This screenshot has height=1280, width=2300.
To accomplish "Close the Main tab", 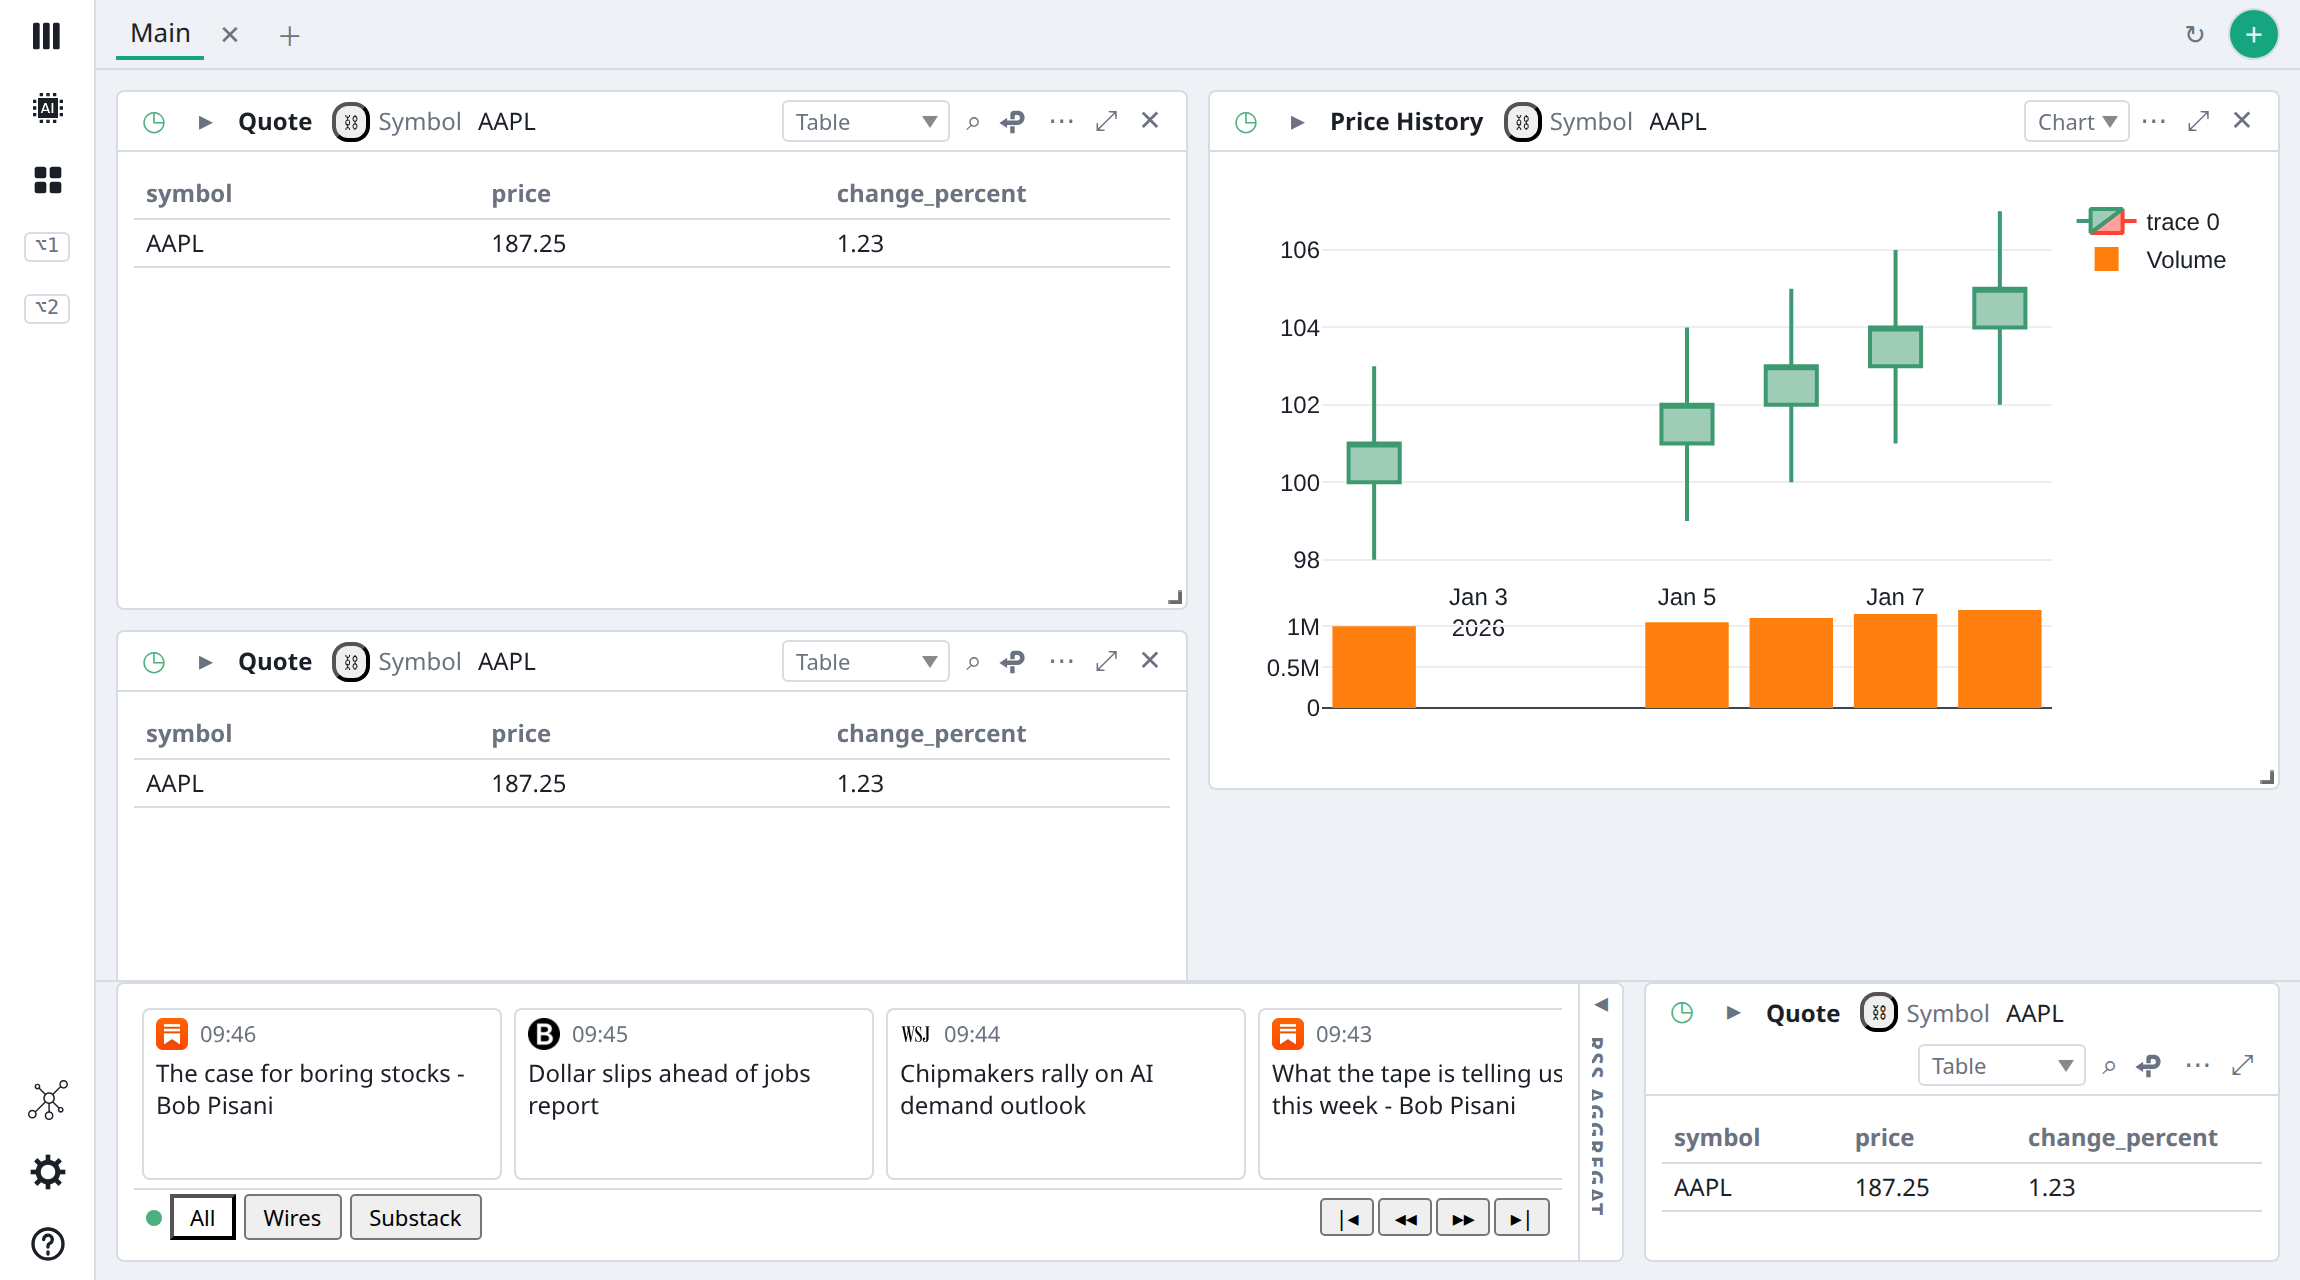I will [x=230, y=35].
